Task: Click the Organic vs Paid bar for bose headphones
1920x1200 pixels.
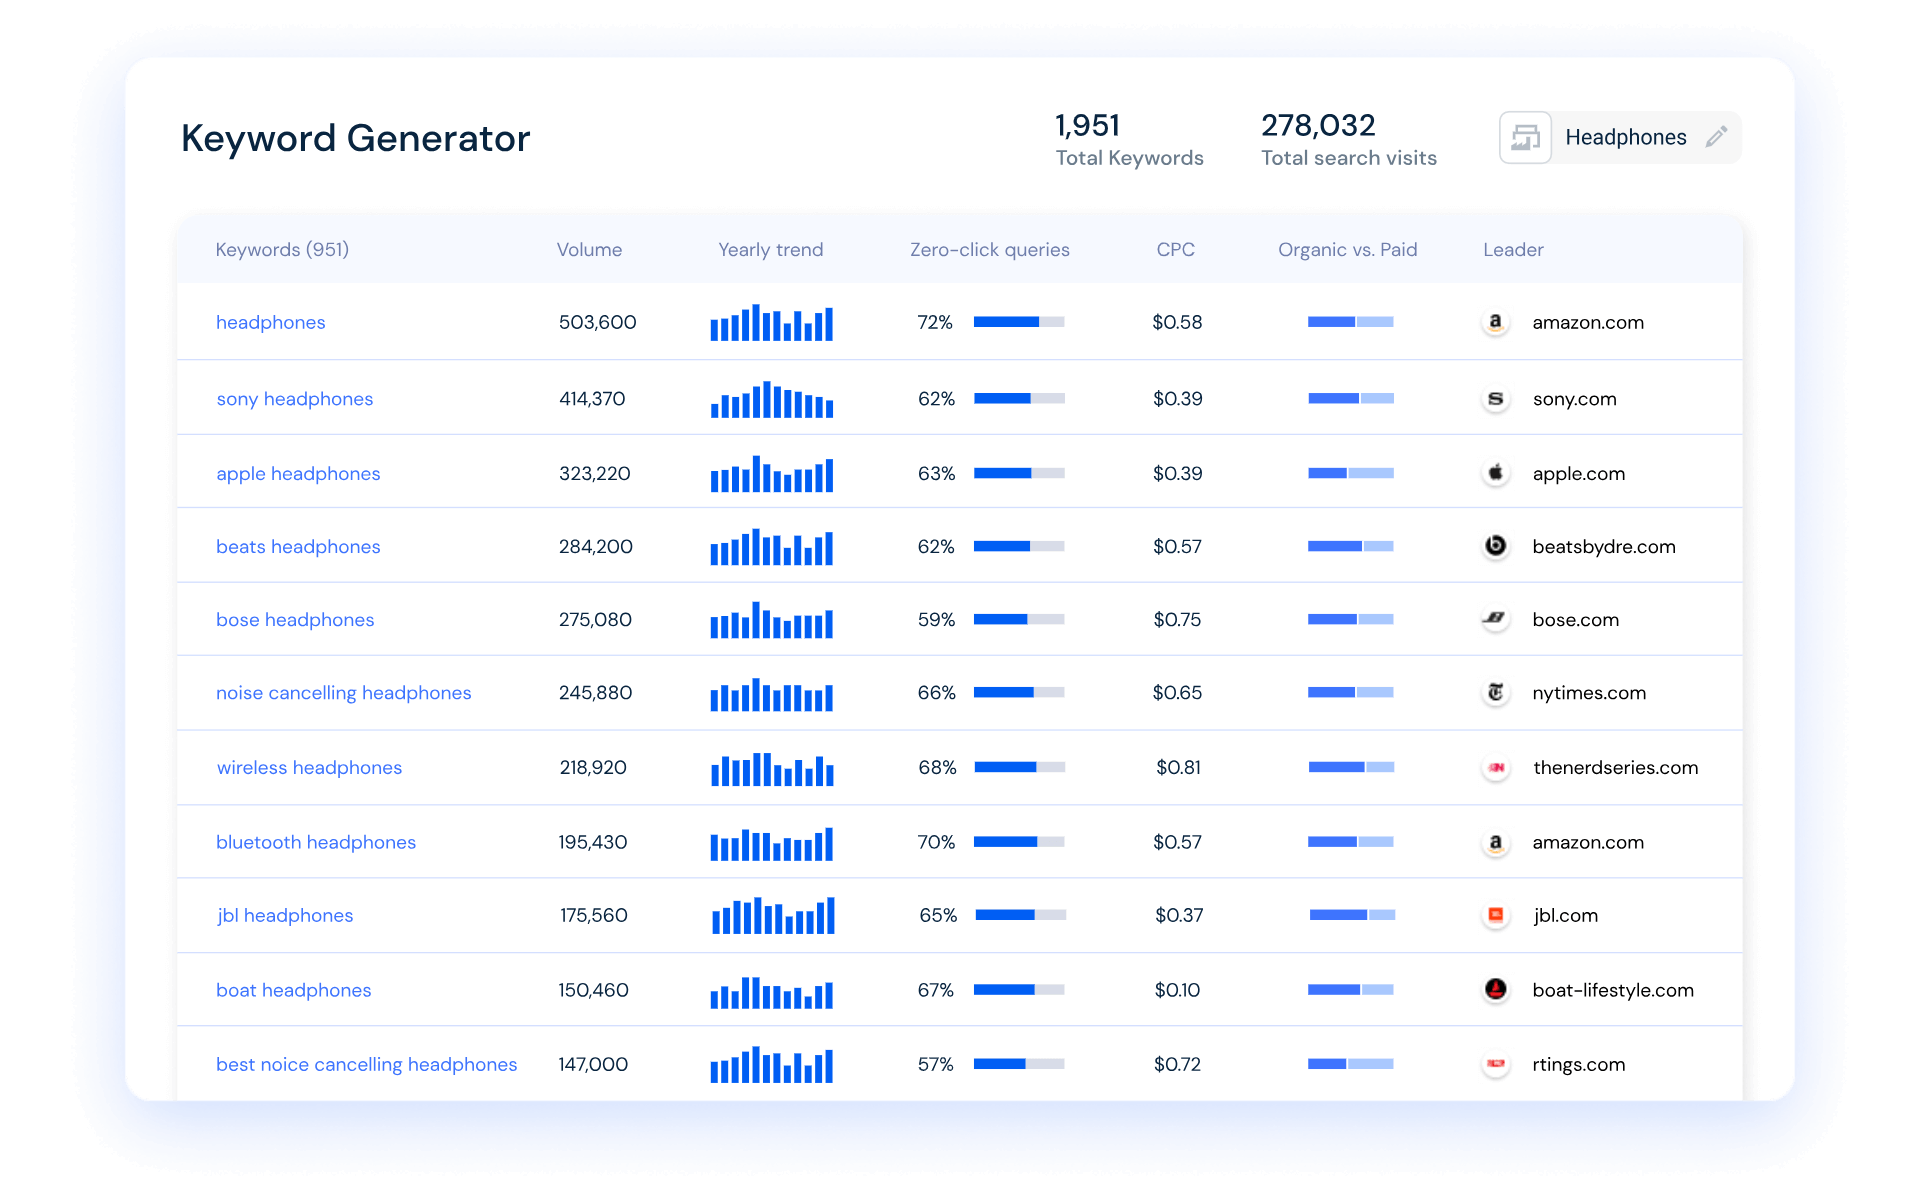Action: (1351, 619)
